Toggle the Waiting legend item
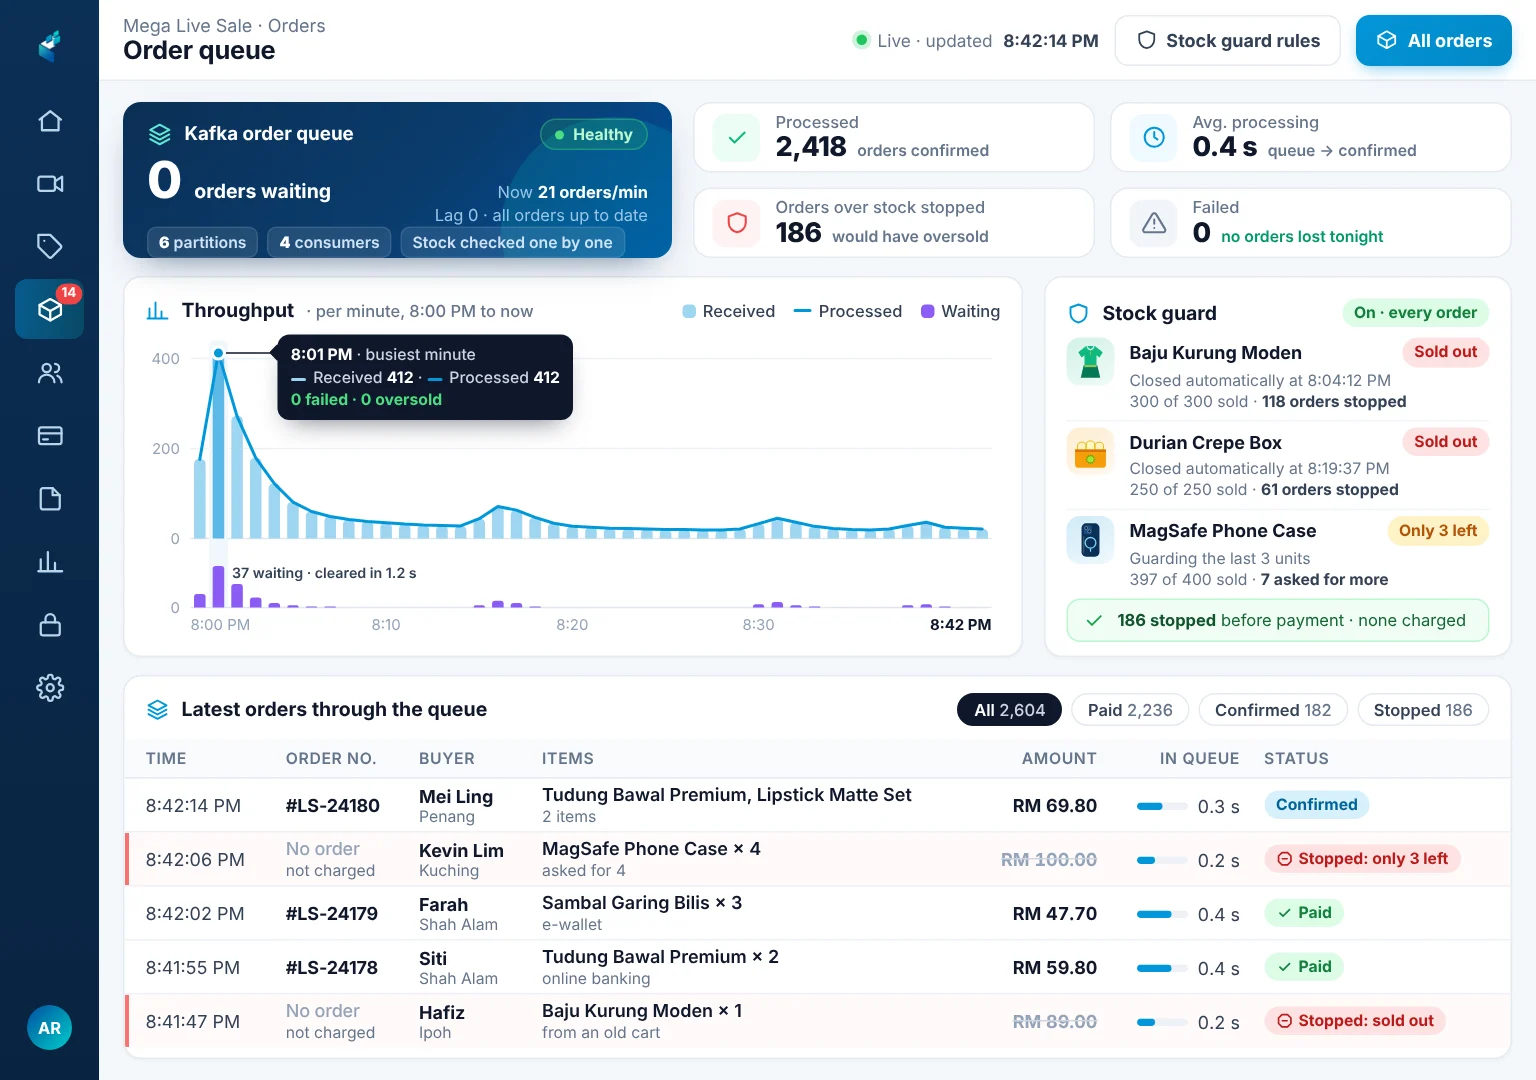This screenshot has width=1536, height=1080. [x=960, y=311]
